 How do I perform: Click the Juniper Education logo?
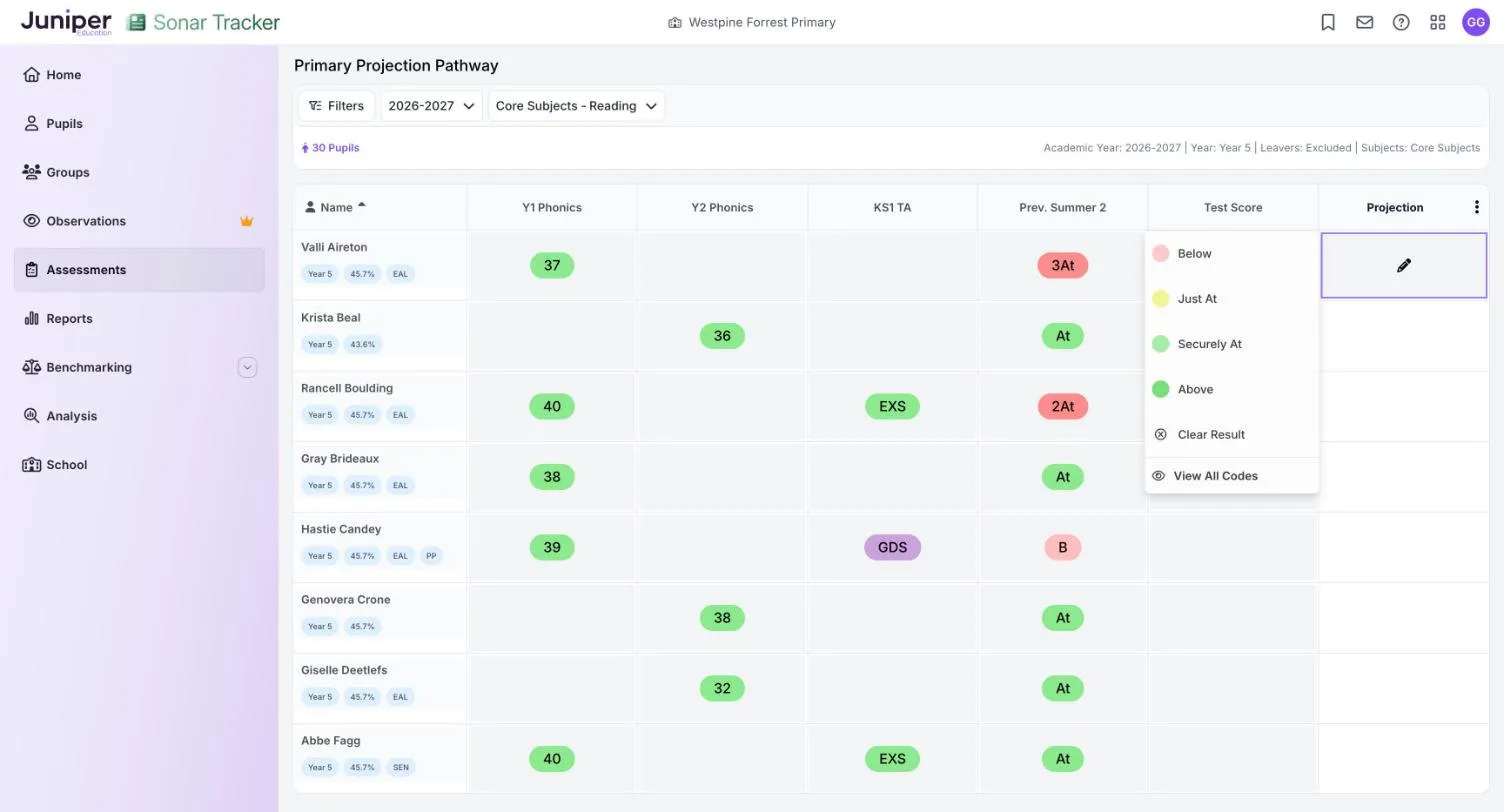tap(66, 22)
